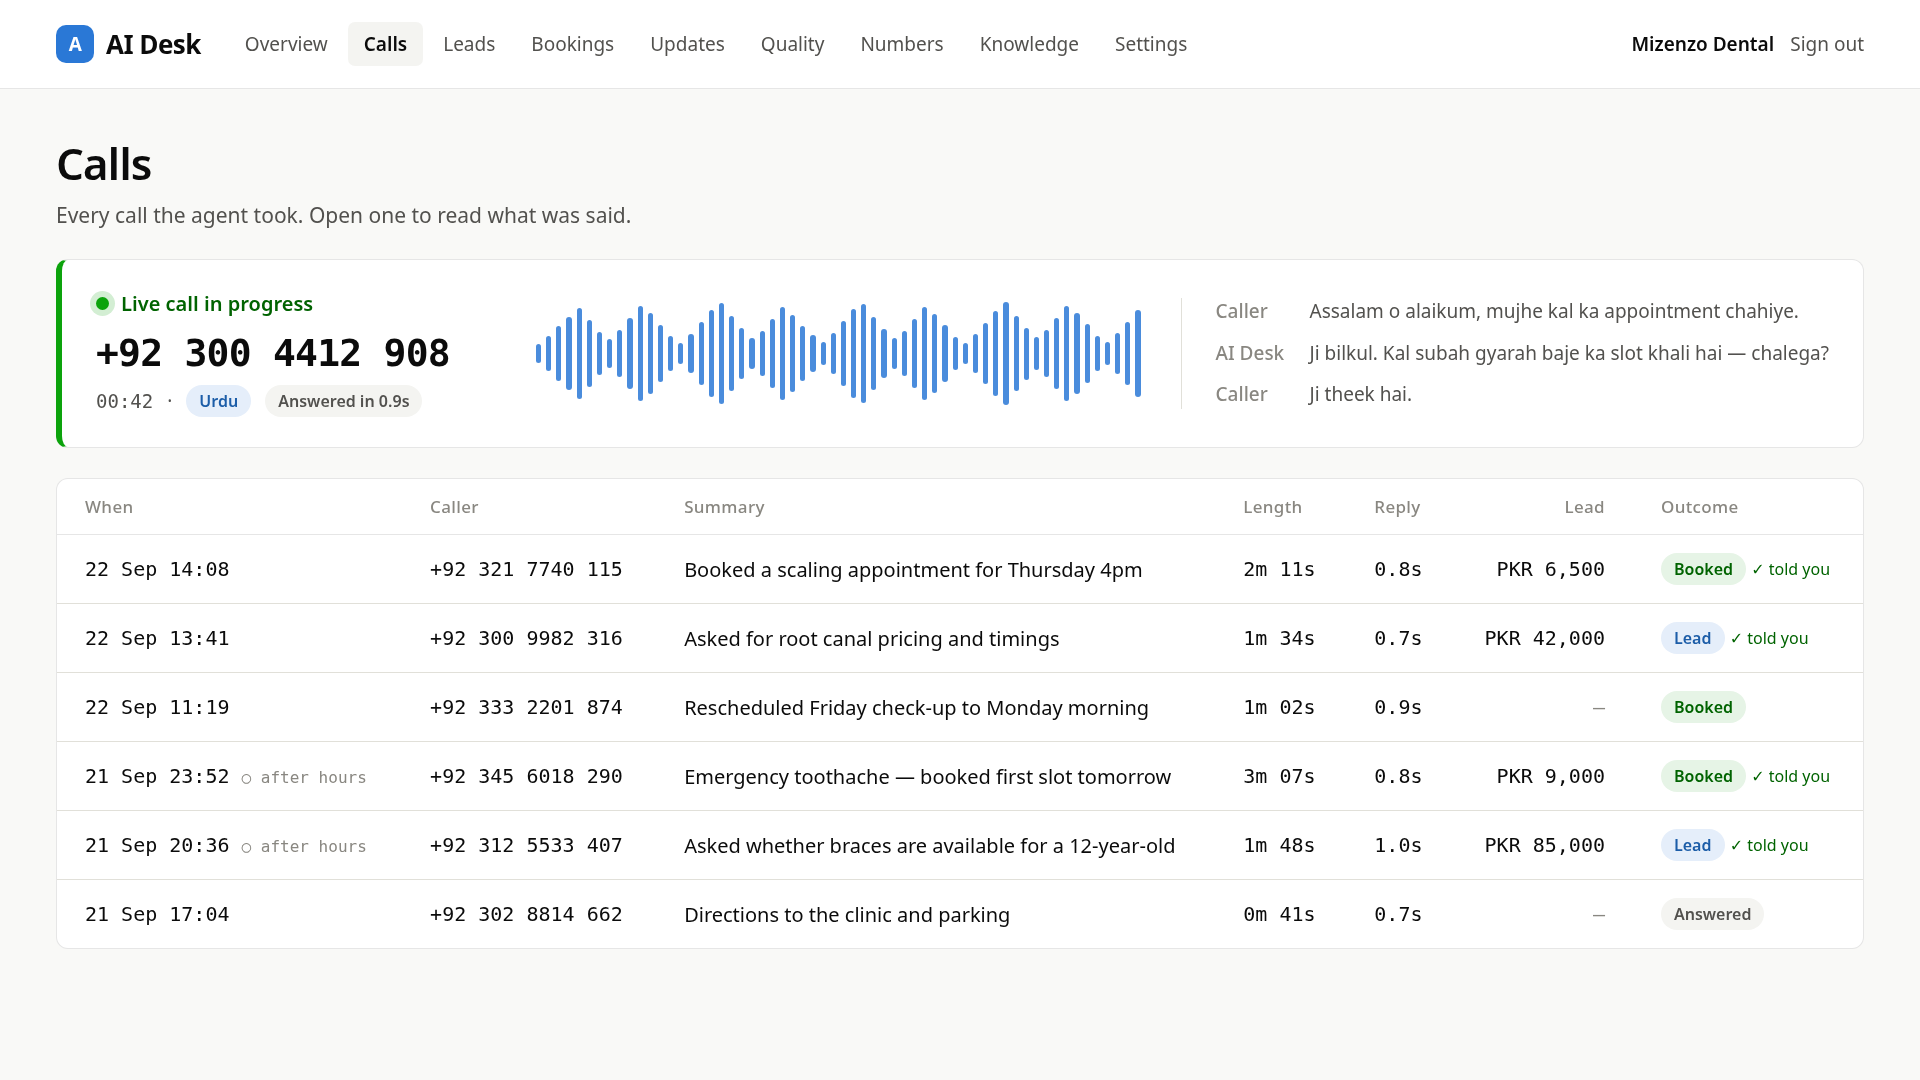This screenshot has width=1920, height=1080.
Task: Click the 3m 07s call length
Action: (1279, 776)
